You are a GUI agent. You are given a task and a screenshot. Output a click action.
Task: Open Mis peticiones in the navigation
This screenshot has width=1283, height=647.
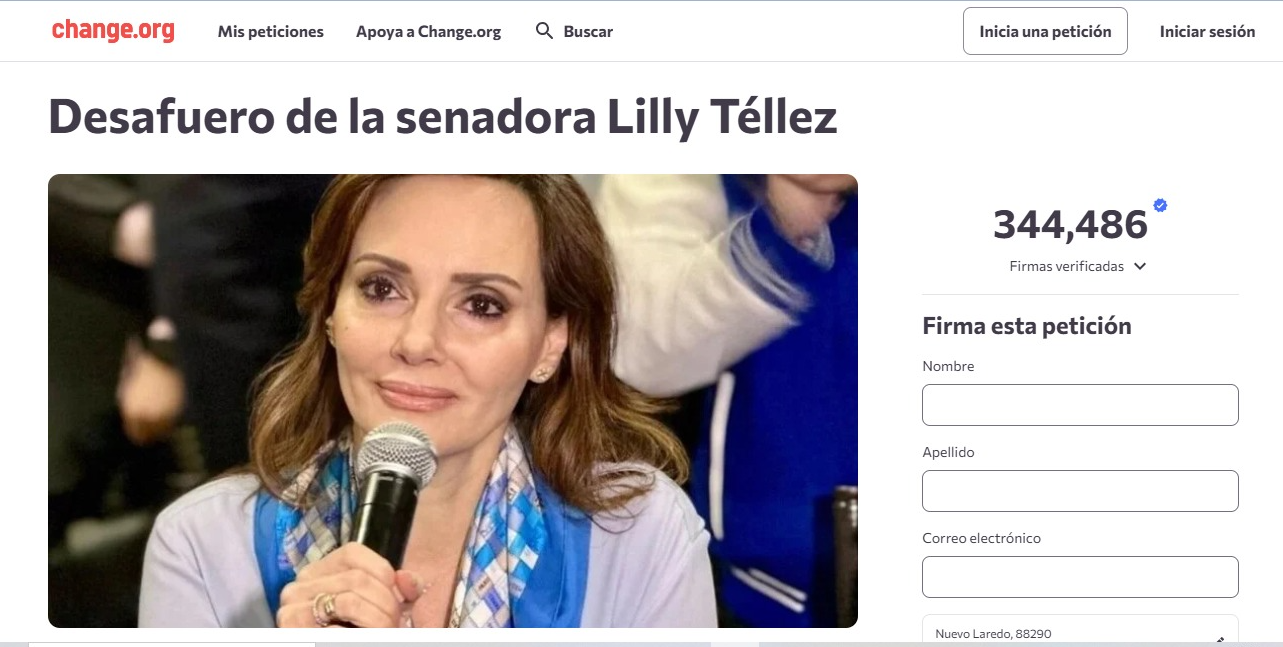click(x=271, y=31)
